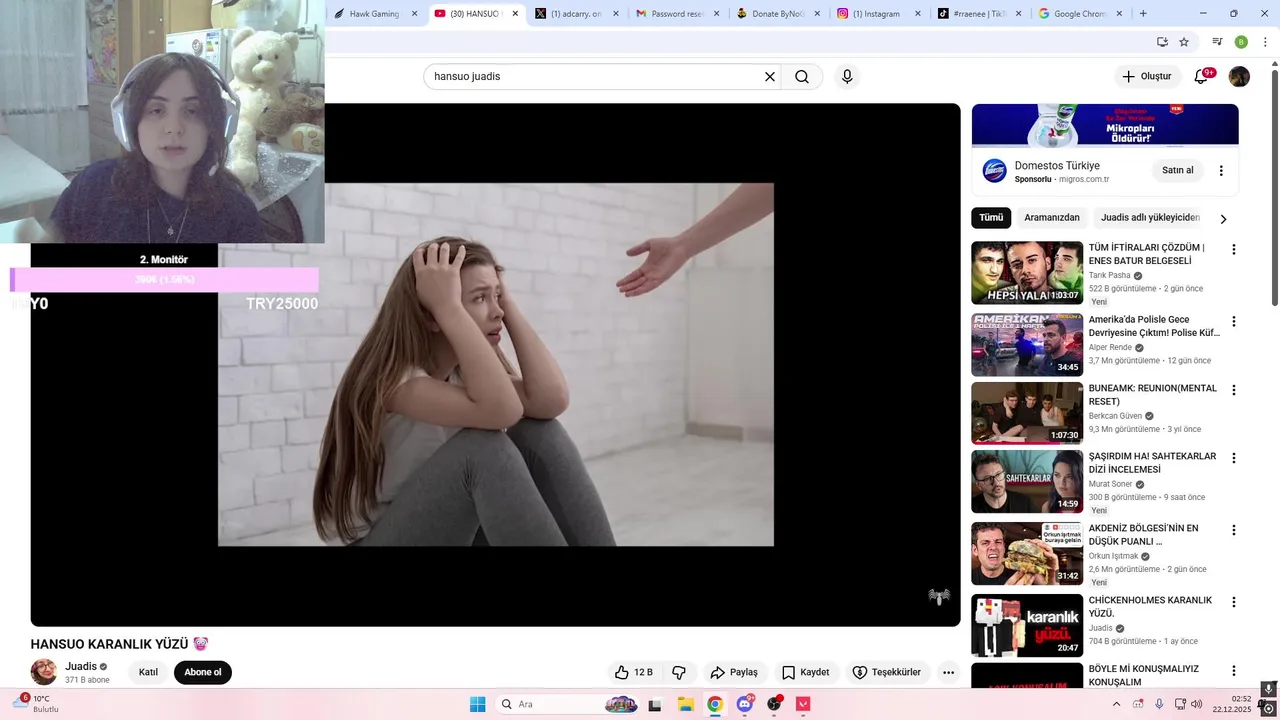Open Chrome profile B avatar
This screenshot has height=720, width=1280.
pyautogui.click(x=1241, y=42)
